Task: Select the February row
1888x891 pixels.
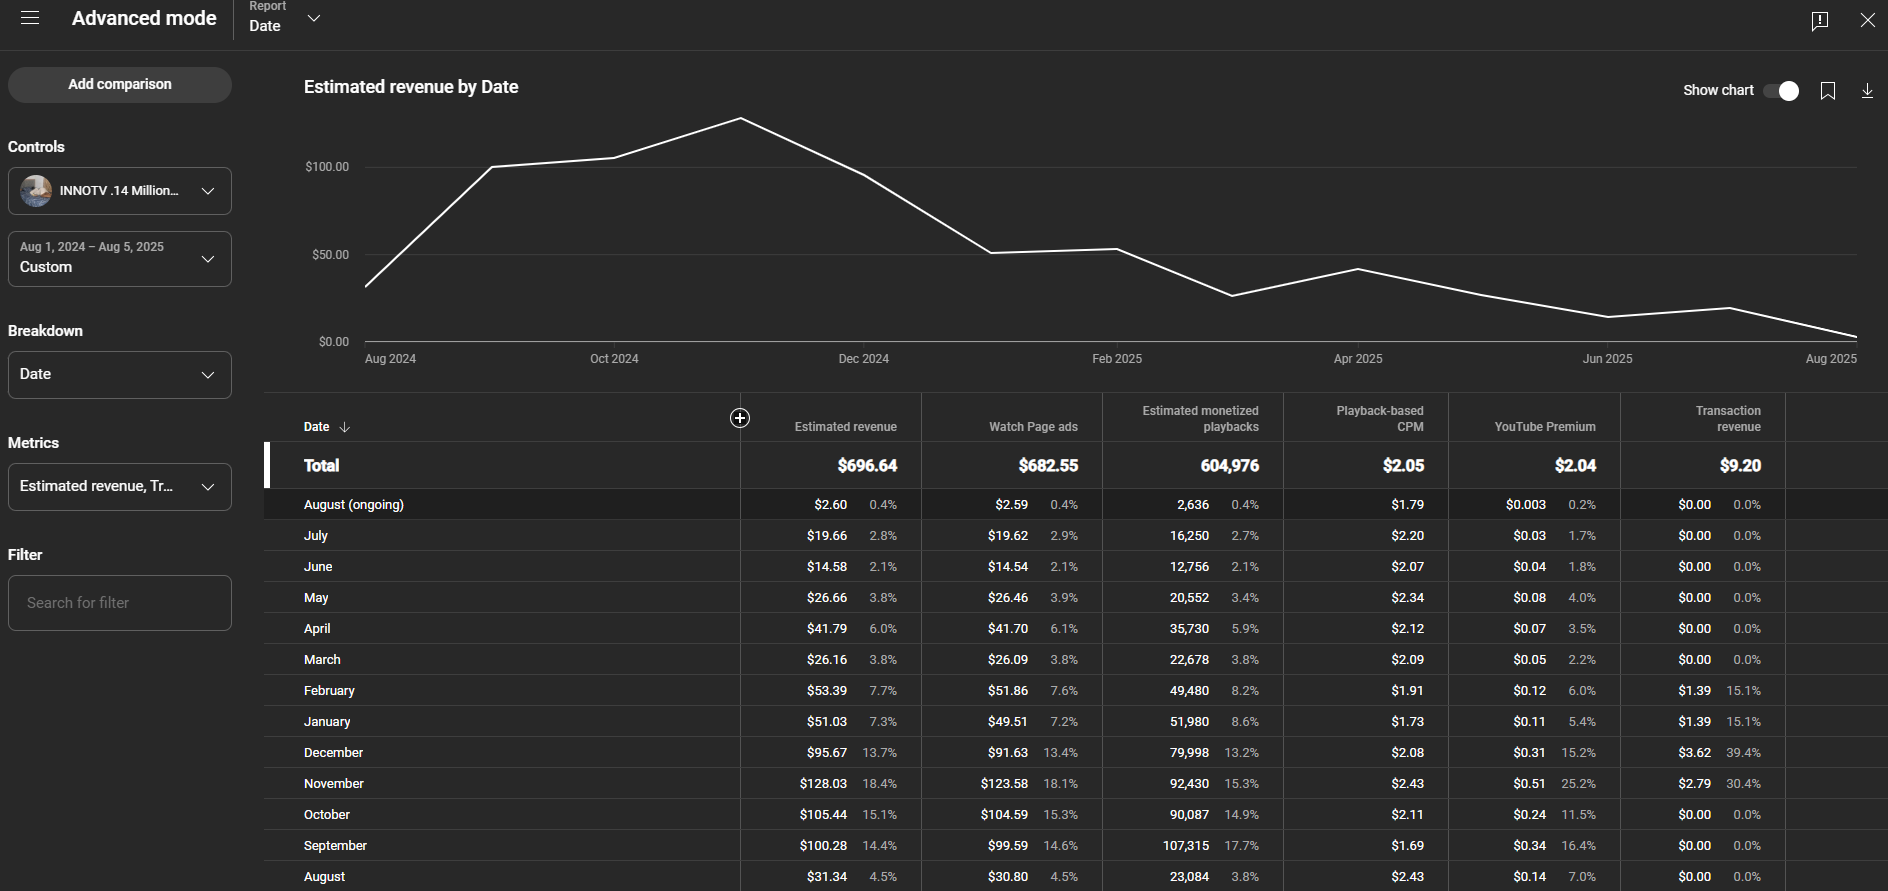Action: click(x=1075, y=691)
